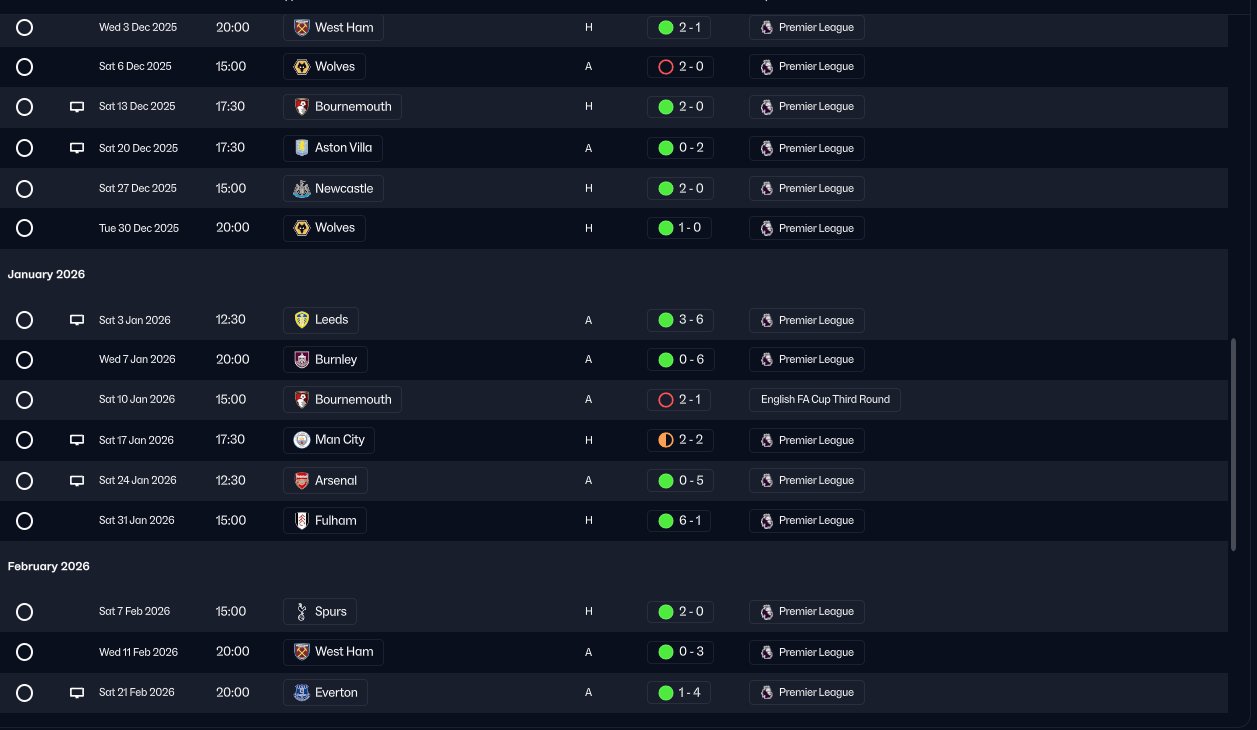
Task: Open the Aston Villa team link
Action: pos(333,148)
